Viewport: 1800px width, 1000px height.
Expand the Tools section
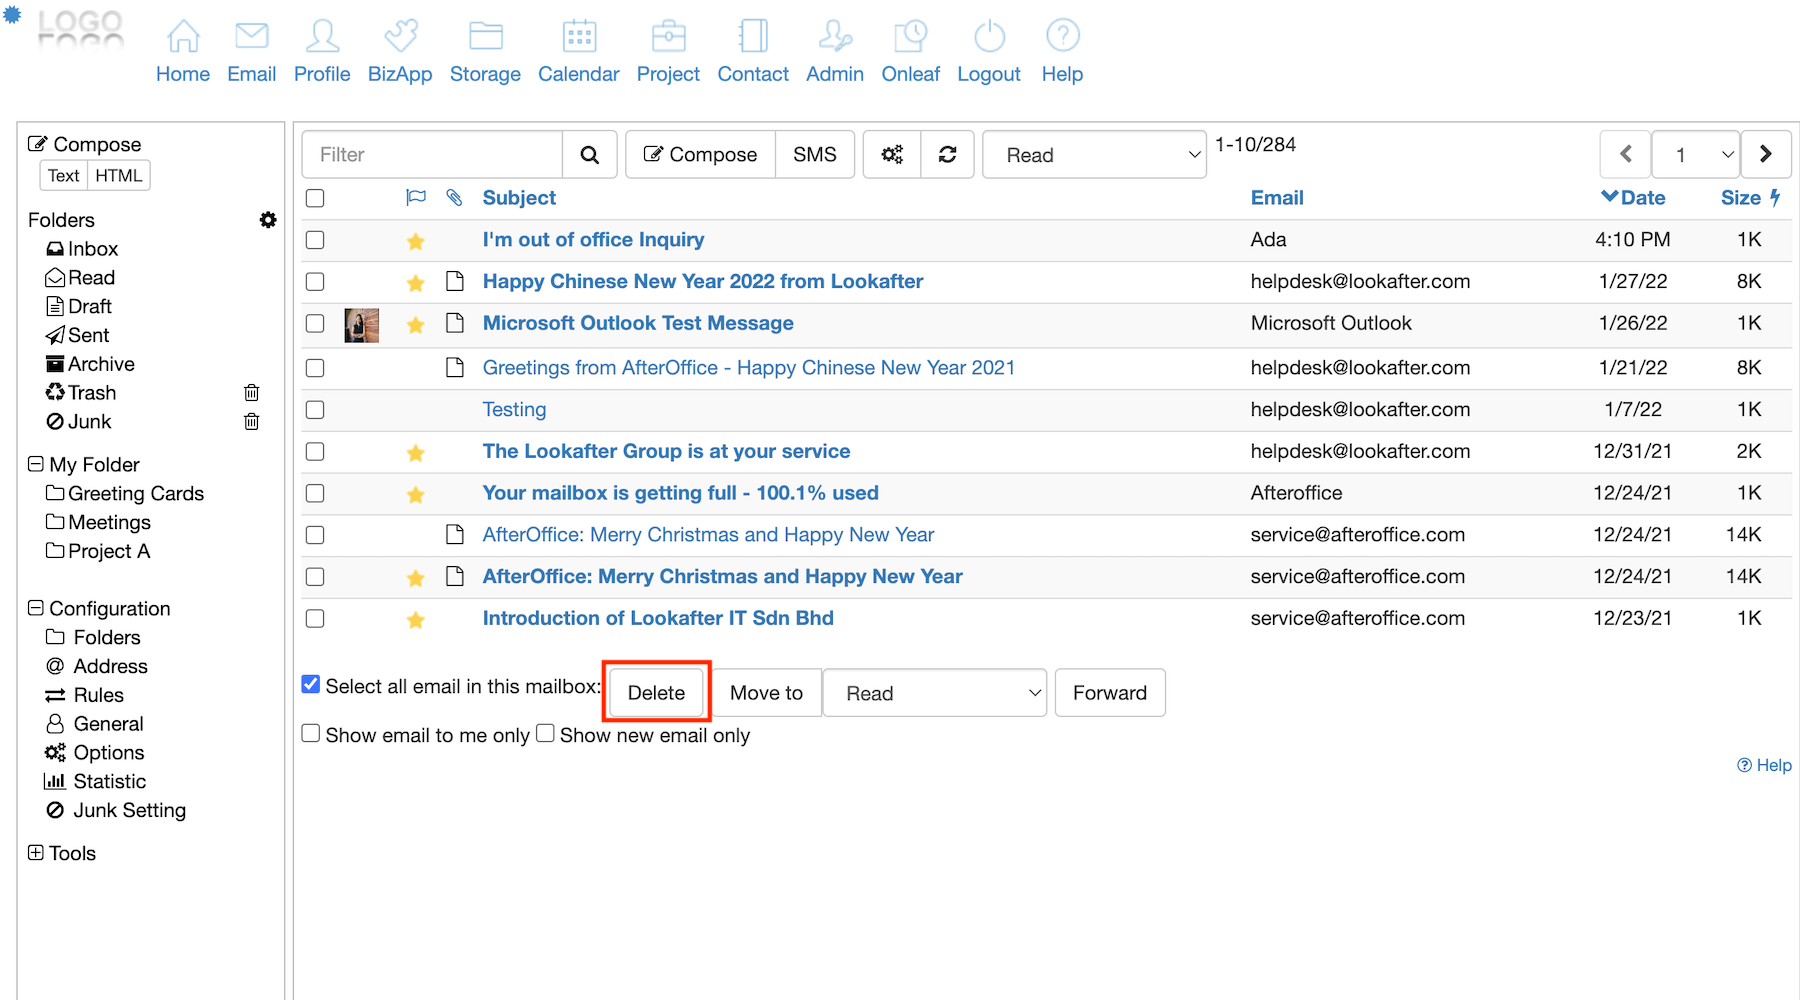36,853
